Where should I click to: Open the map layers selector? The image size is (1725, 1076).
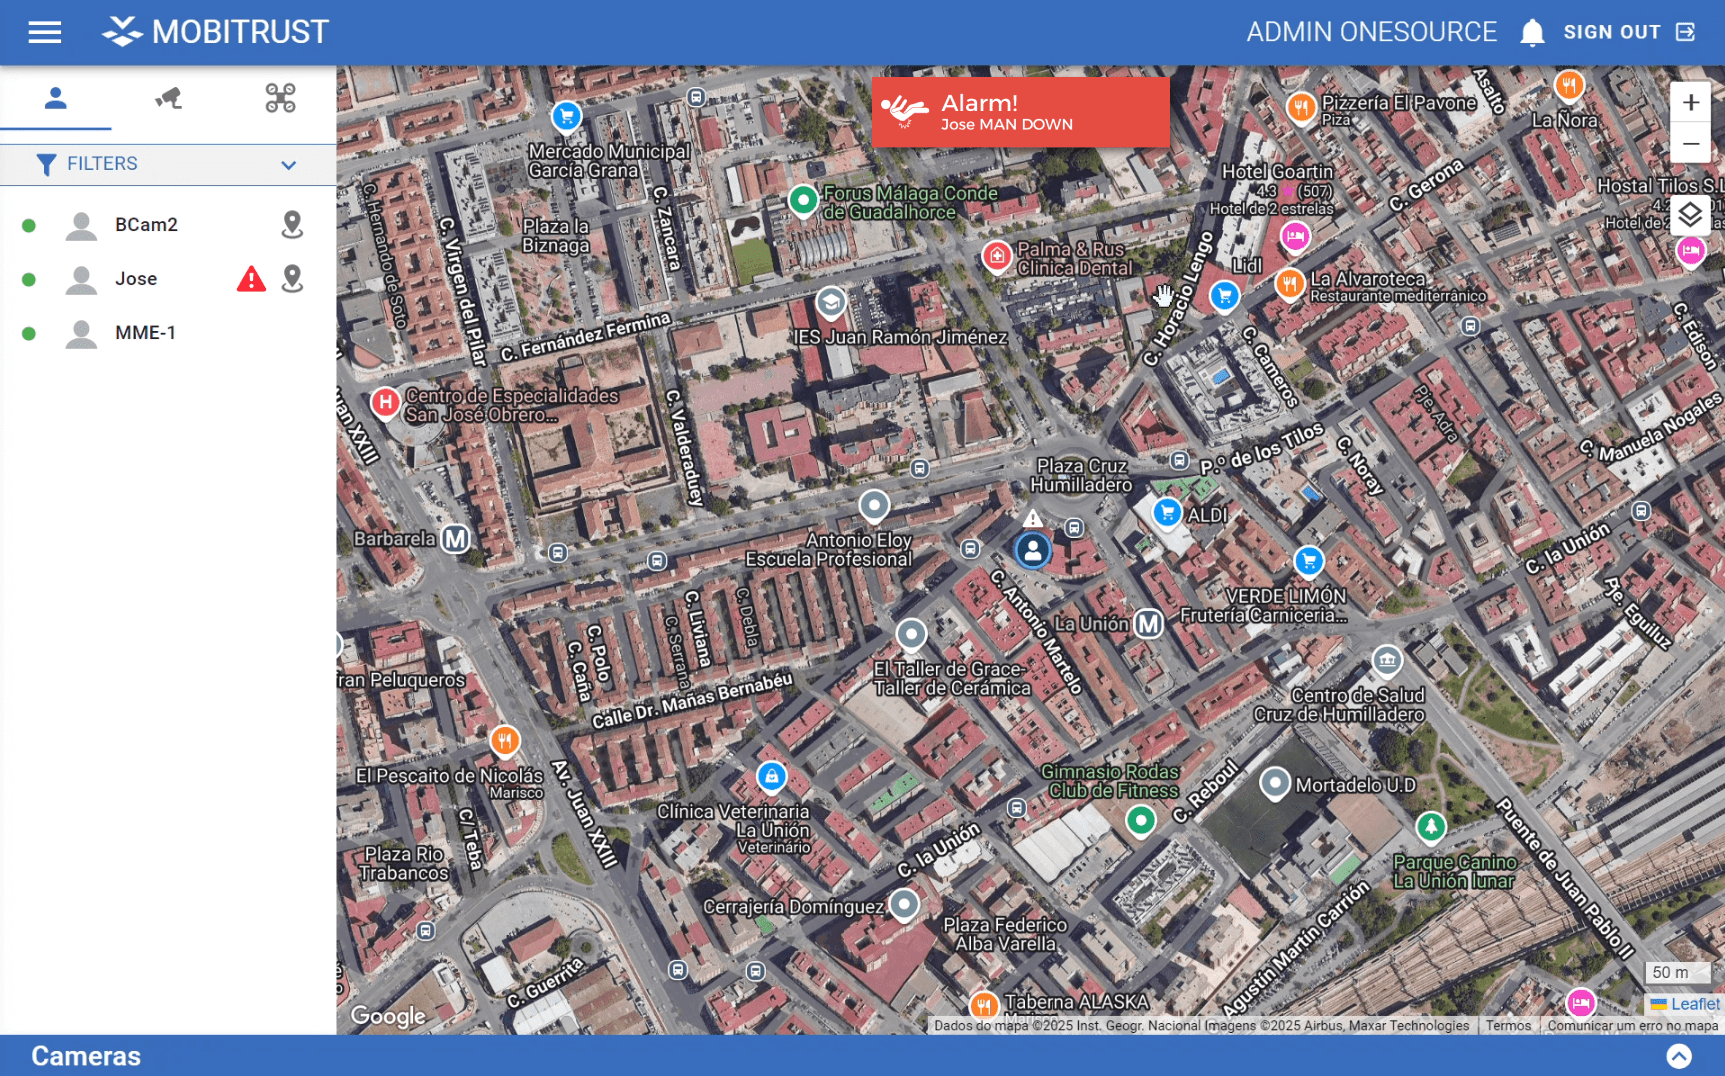pyautogui.click(x=1689, y=215)
